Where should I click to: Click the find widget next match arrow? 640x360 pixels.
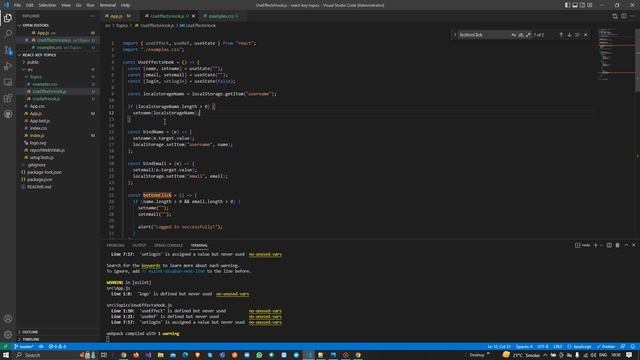tap(569, 35)
